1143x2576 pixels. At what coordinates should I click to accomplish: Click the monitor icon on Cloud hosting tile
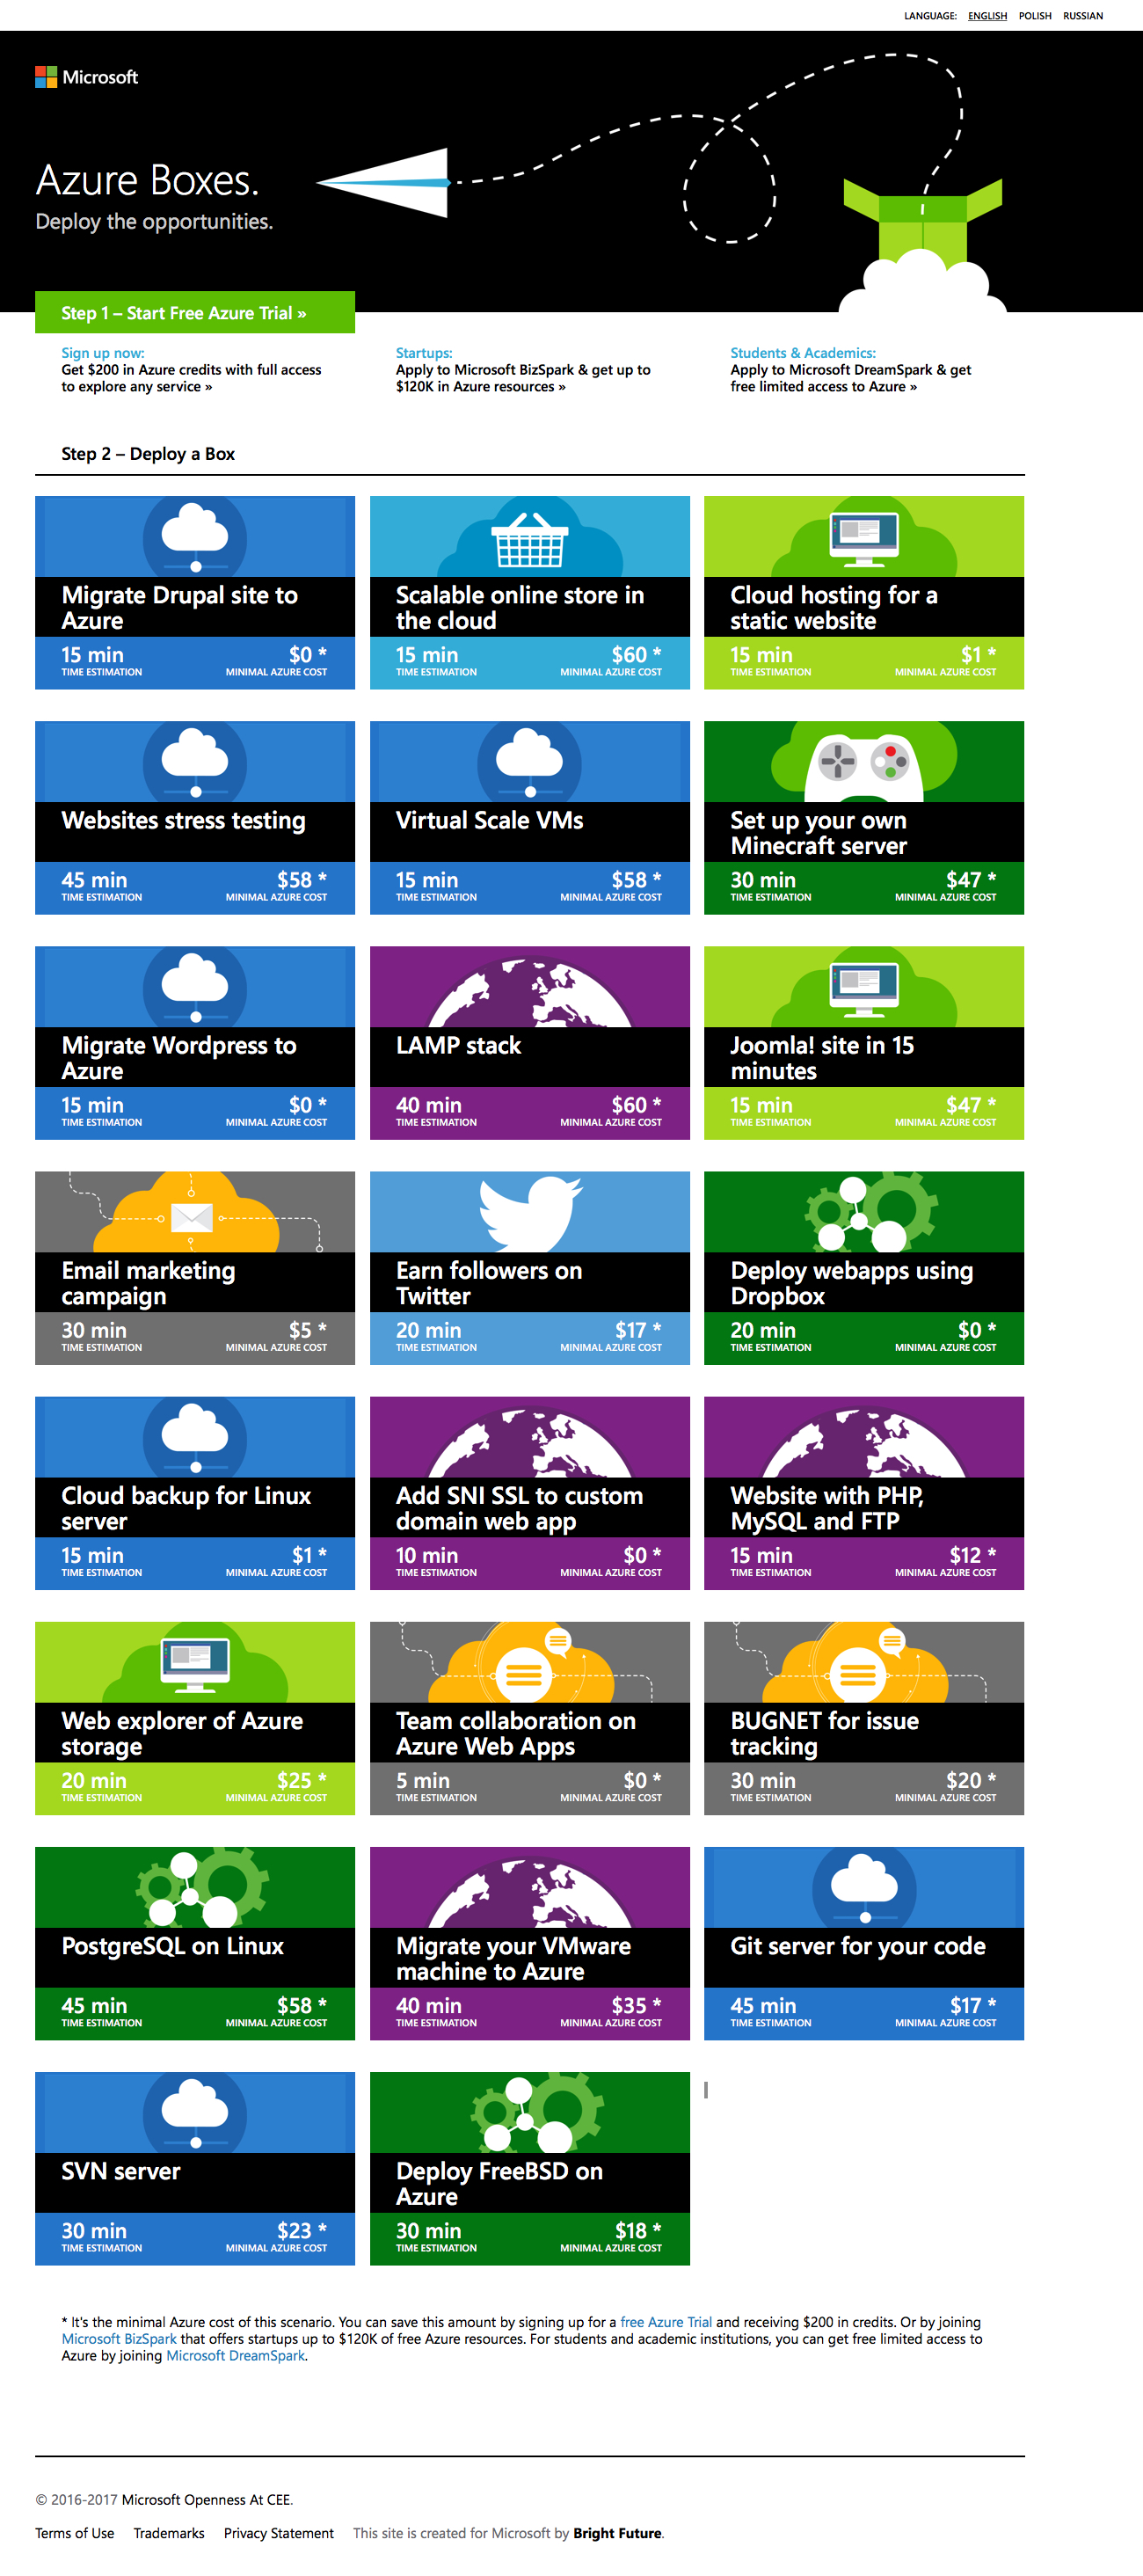tap(863, 535)
